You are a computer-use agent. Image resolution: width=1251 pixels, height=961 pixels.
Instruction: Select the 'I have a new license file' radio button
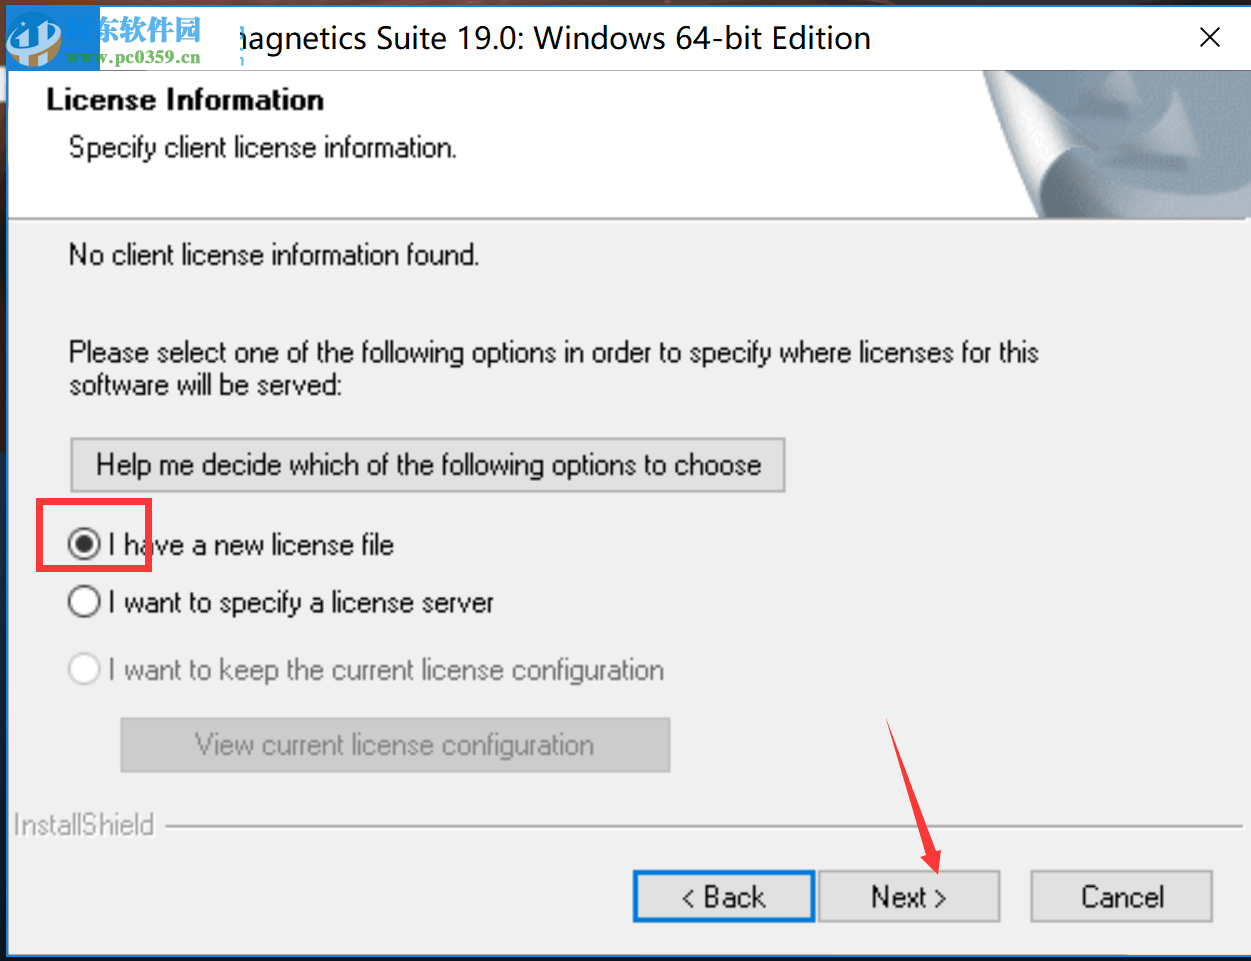pos(84,544)
